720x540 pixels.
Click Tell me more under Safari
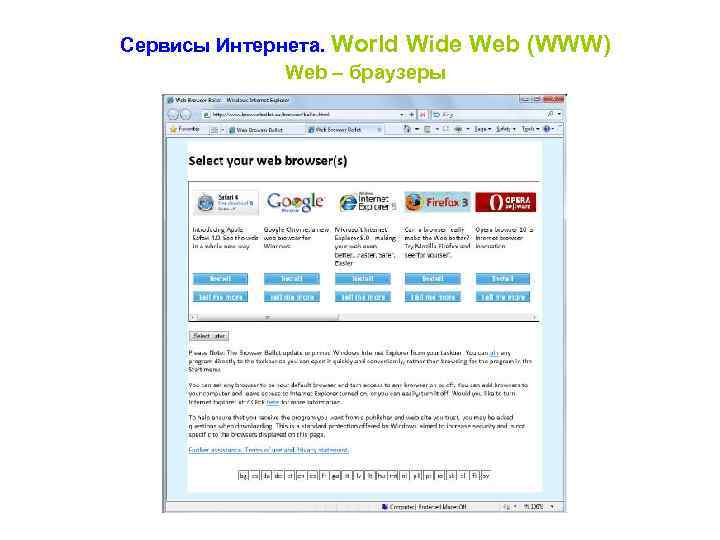(220, 297)
